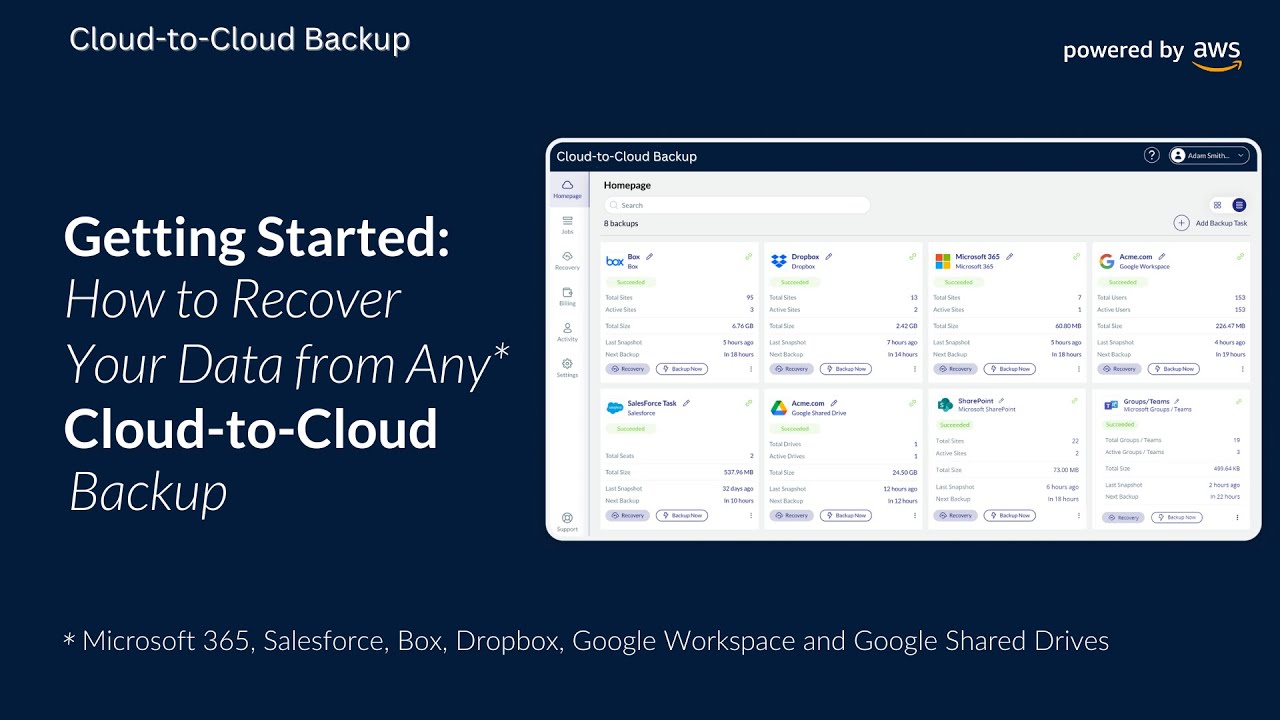Image resolution: width=1280 pixels, height=720 pixels.
Task: Edit the Box backup name pencil
Action: [x=649, y=257]
